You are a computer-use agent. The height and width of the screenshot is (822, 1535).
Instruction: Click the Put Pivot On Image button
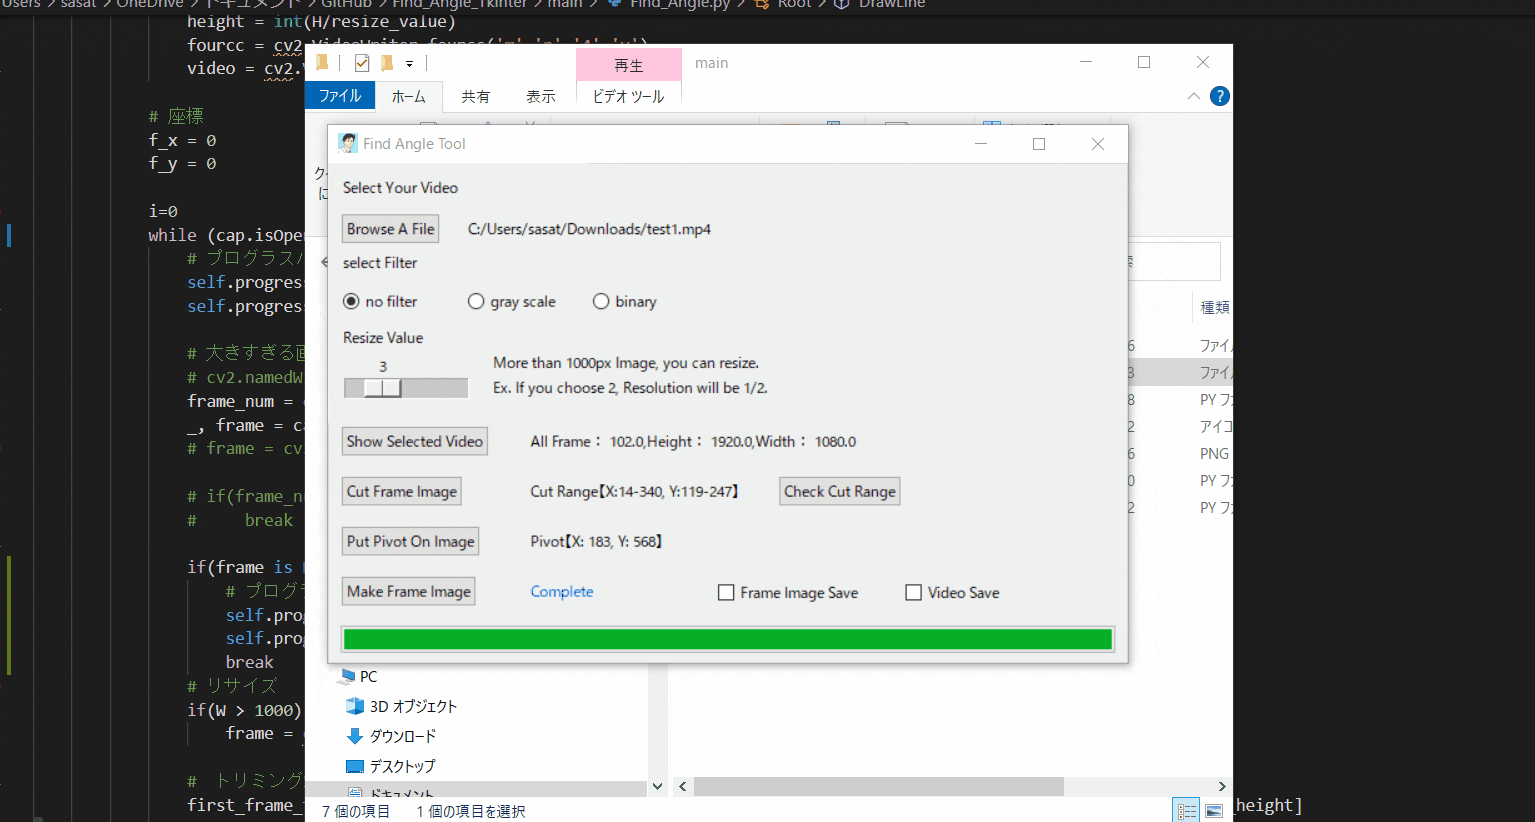411,541
